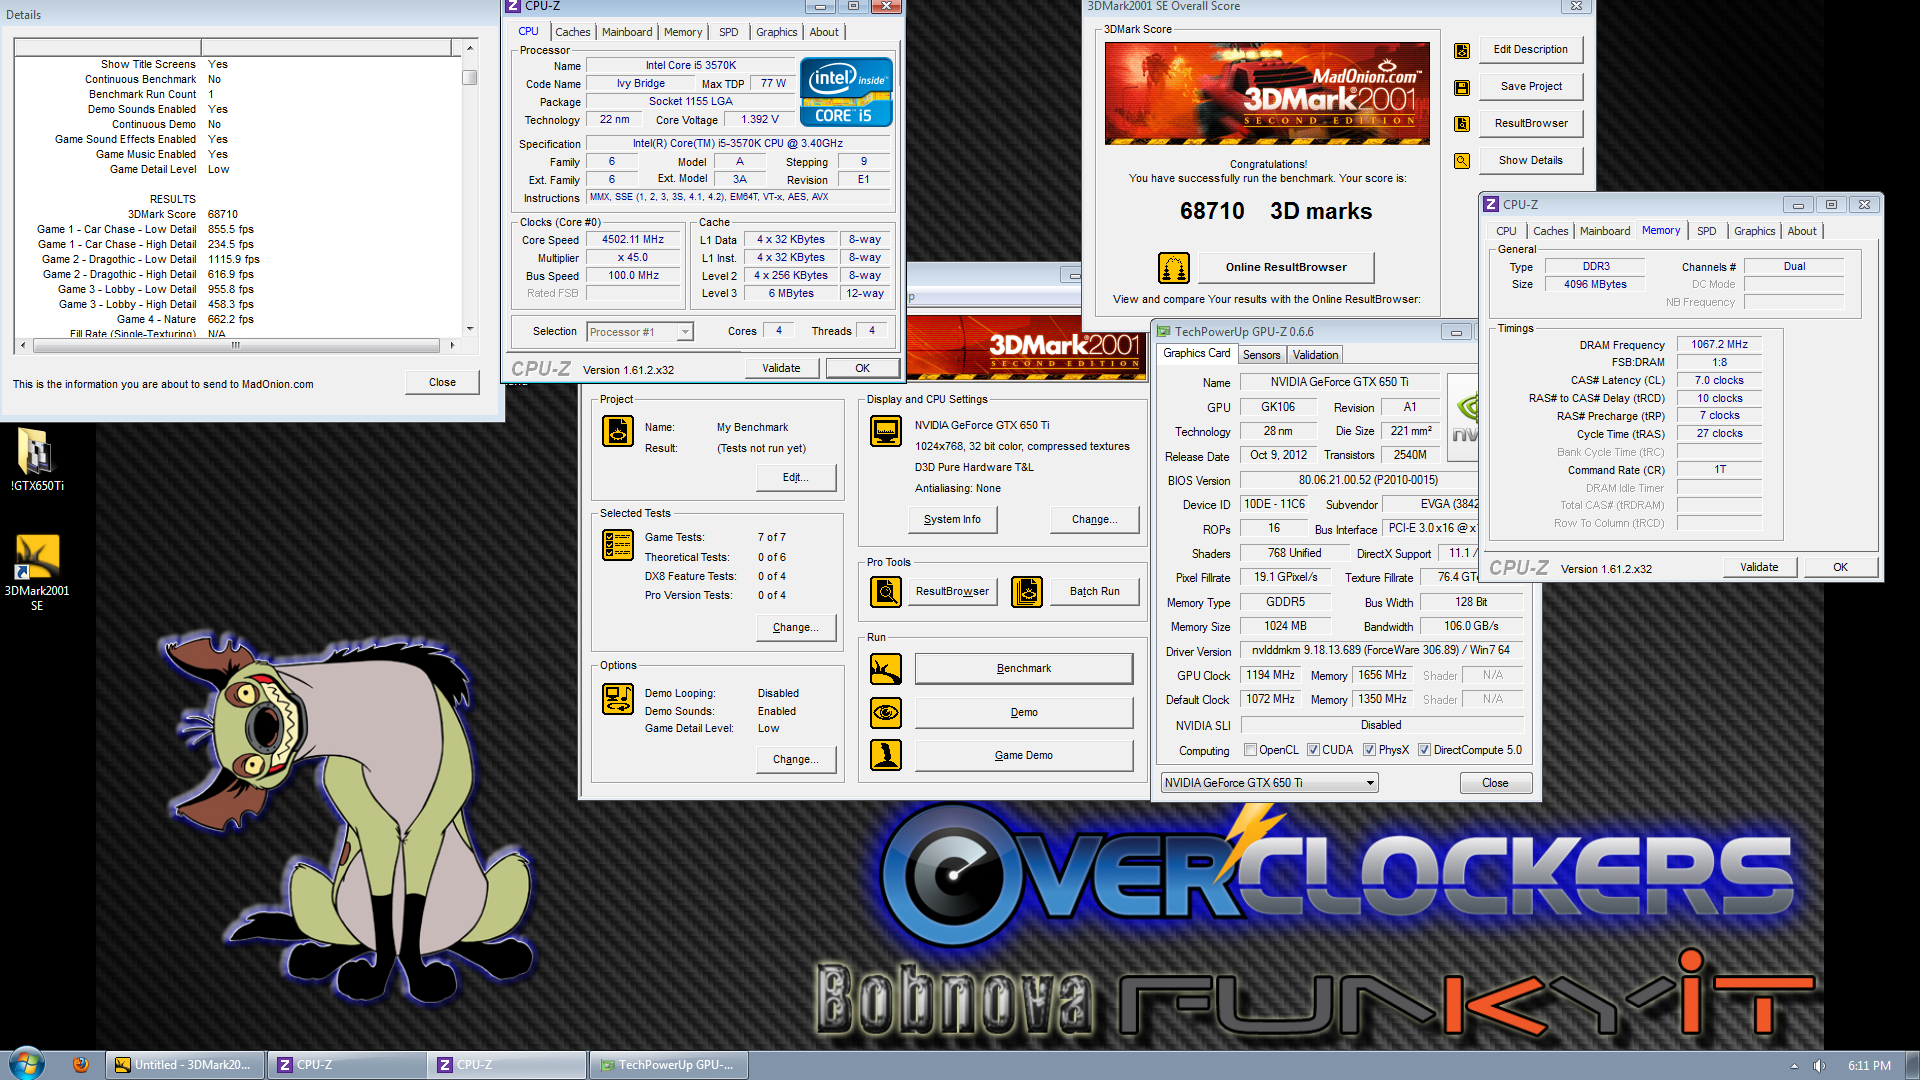Click the Save Project disk icon
Viewport: 1920px width, 1080px height.
[1461, 88]
